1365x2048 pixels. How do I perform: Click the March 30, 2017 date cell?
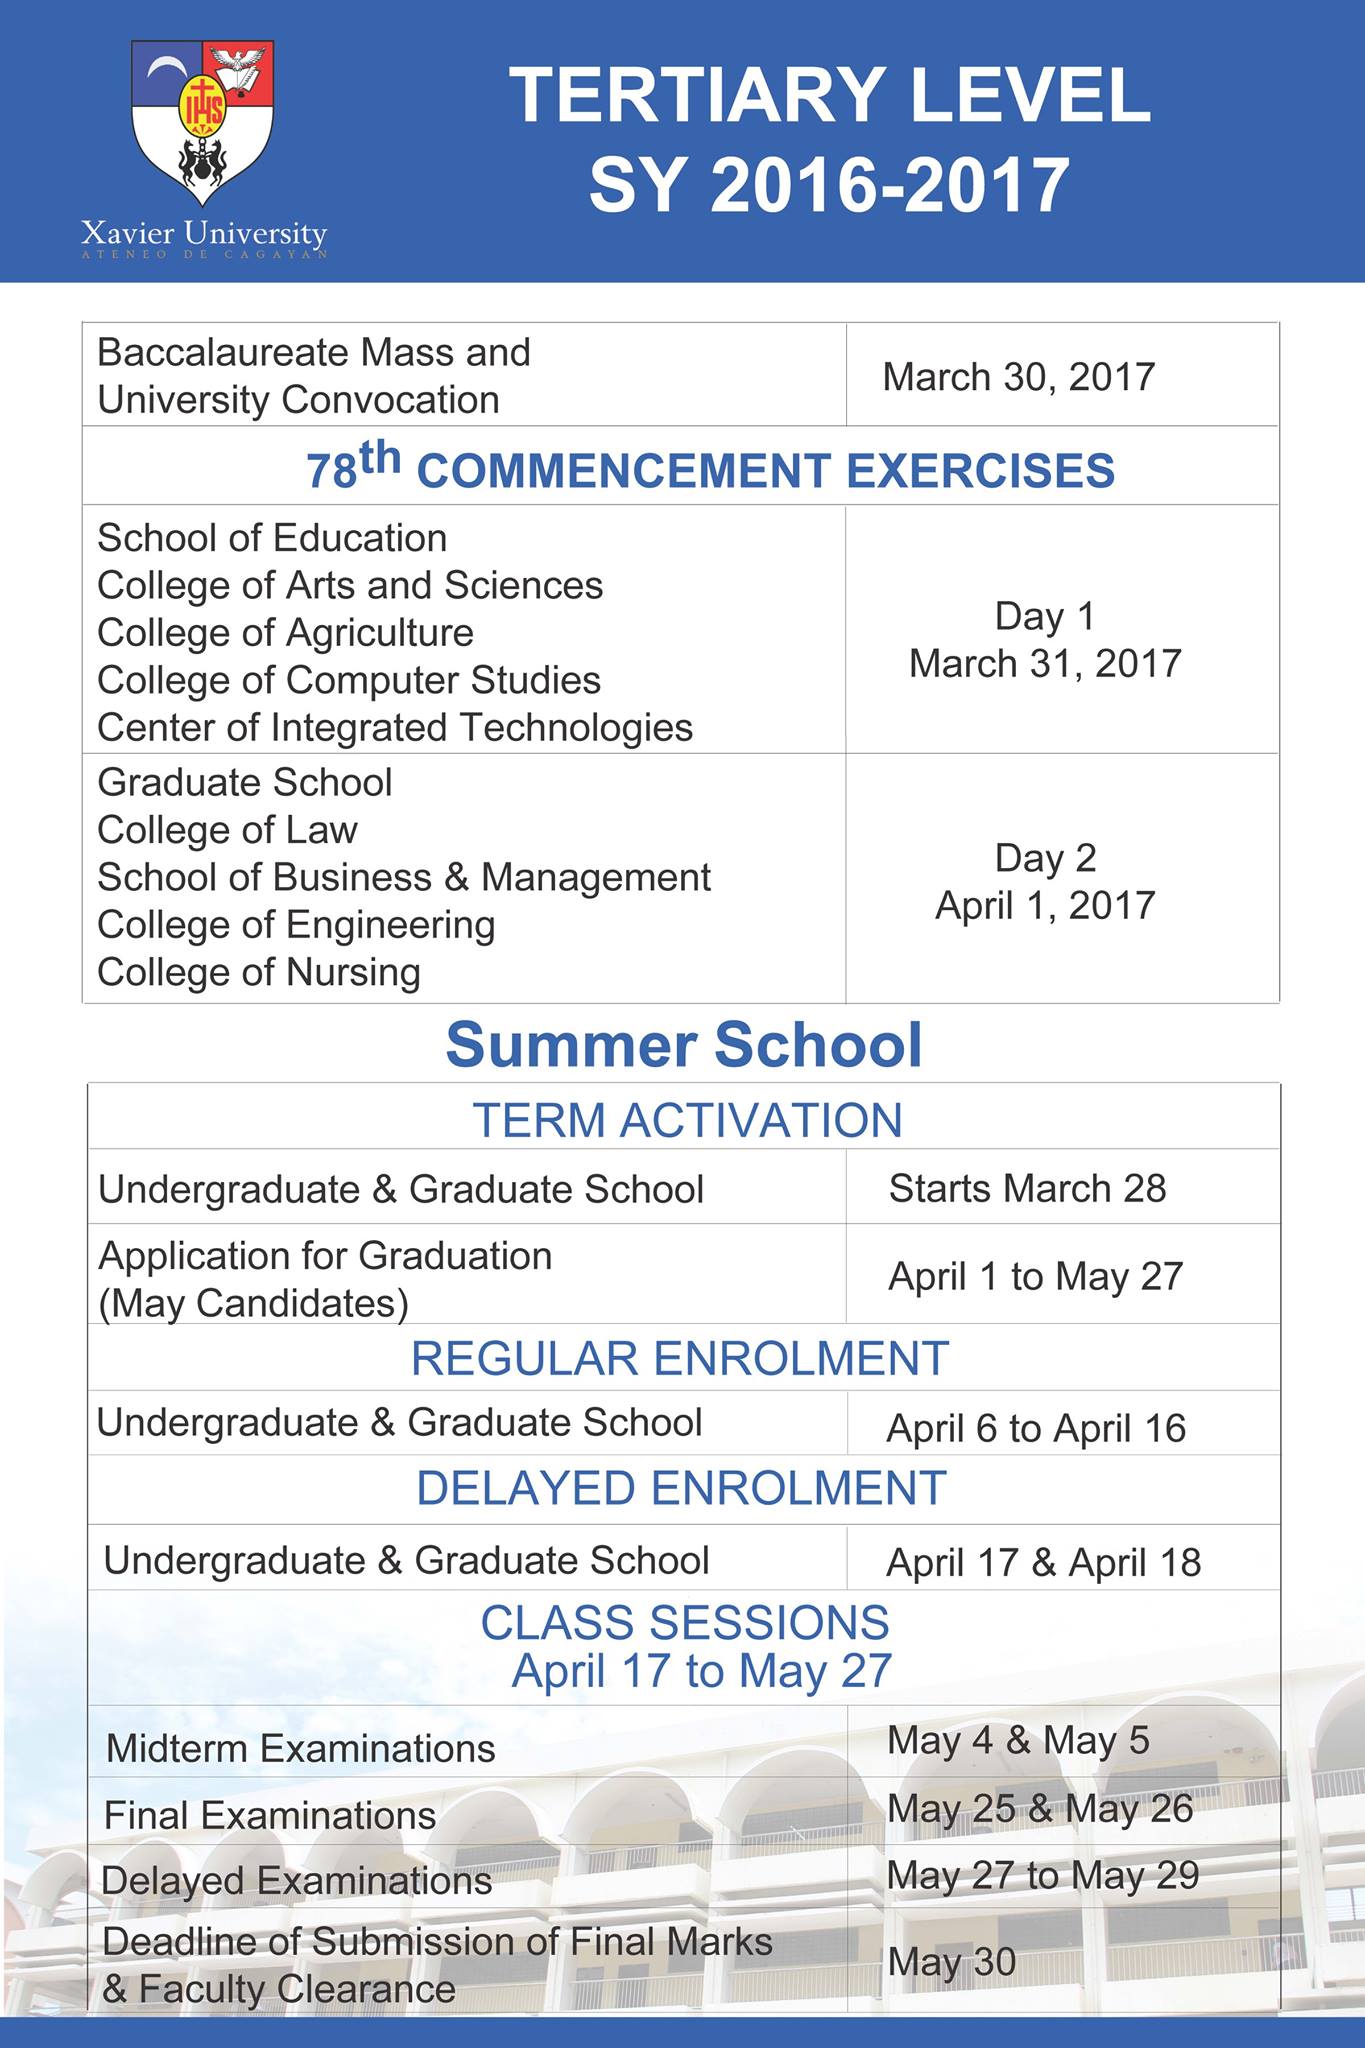(x=1018, y=377)
